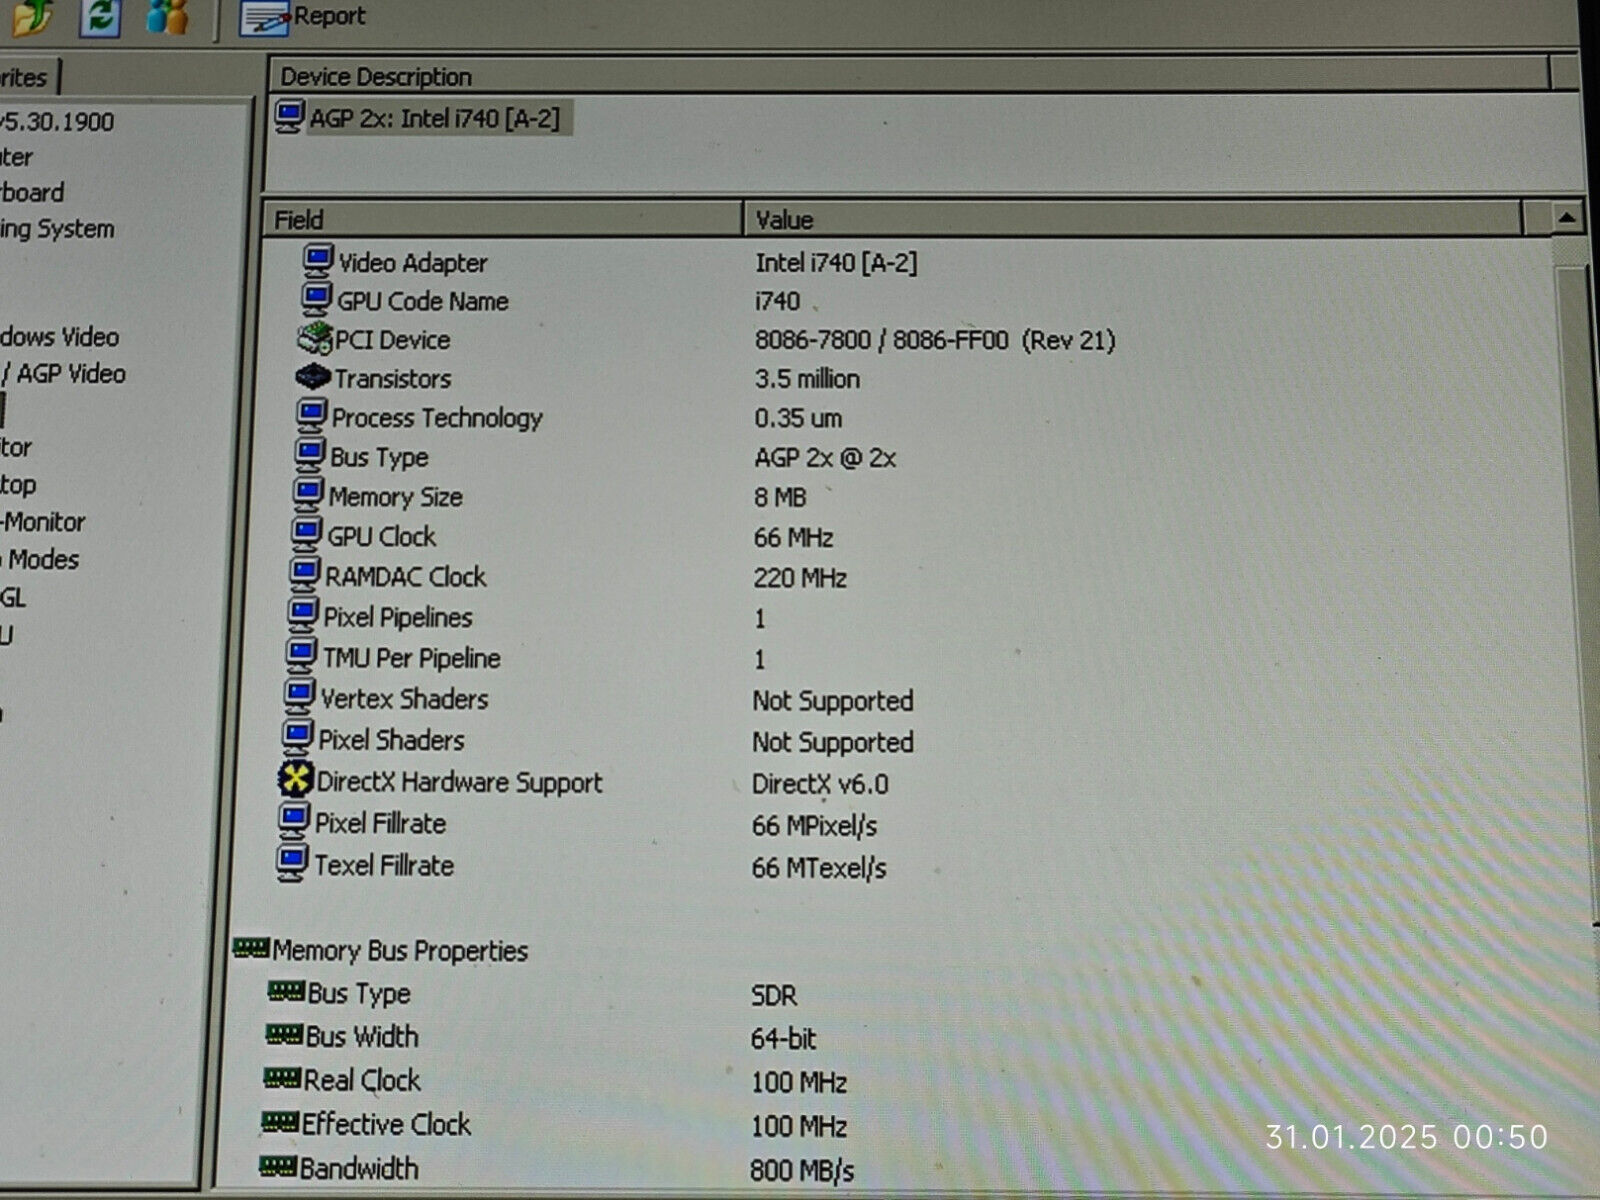
Task: Select the DirectX v6.0 value
Action: click(820, 784)
